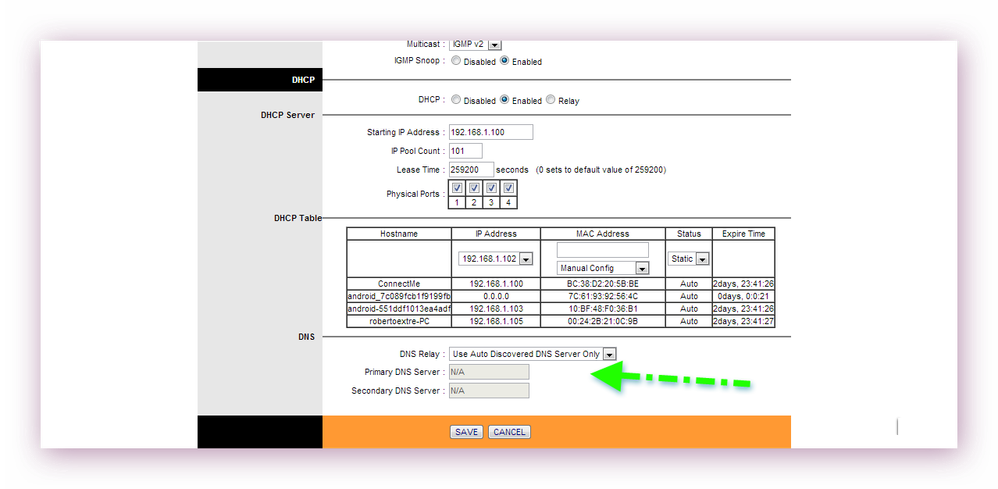
Task: Click the CANCEL button
Action: pyautogui.click(x=509, y=432)
